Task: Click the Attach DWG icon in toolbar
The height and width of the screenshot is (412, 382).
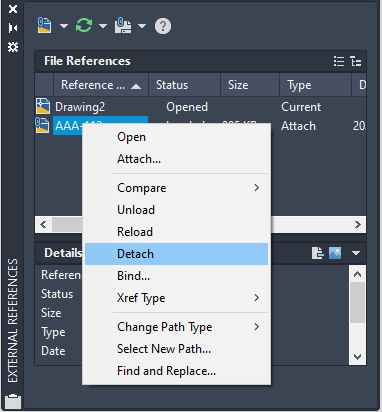Action: click(x=44, y=26)
